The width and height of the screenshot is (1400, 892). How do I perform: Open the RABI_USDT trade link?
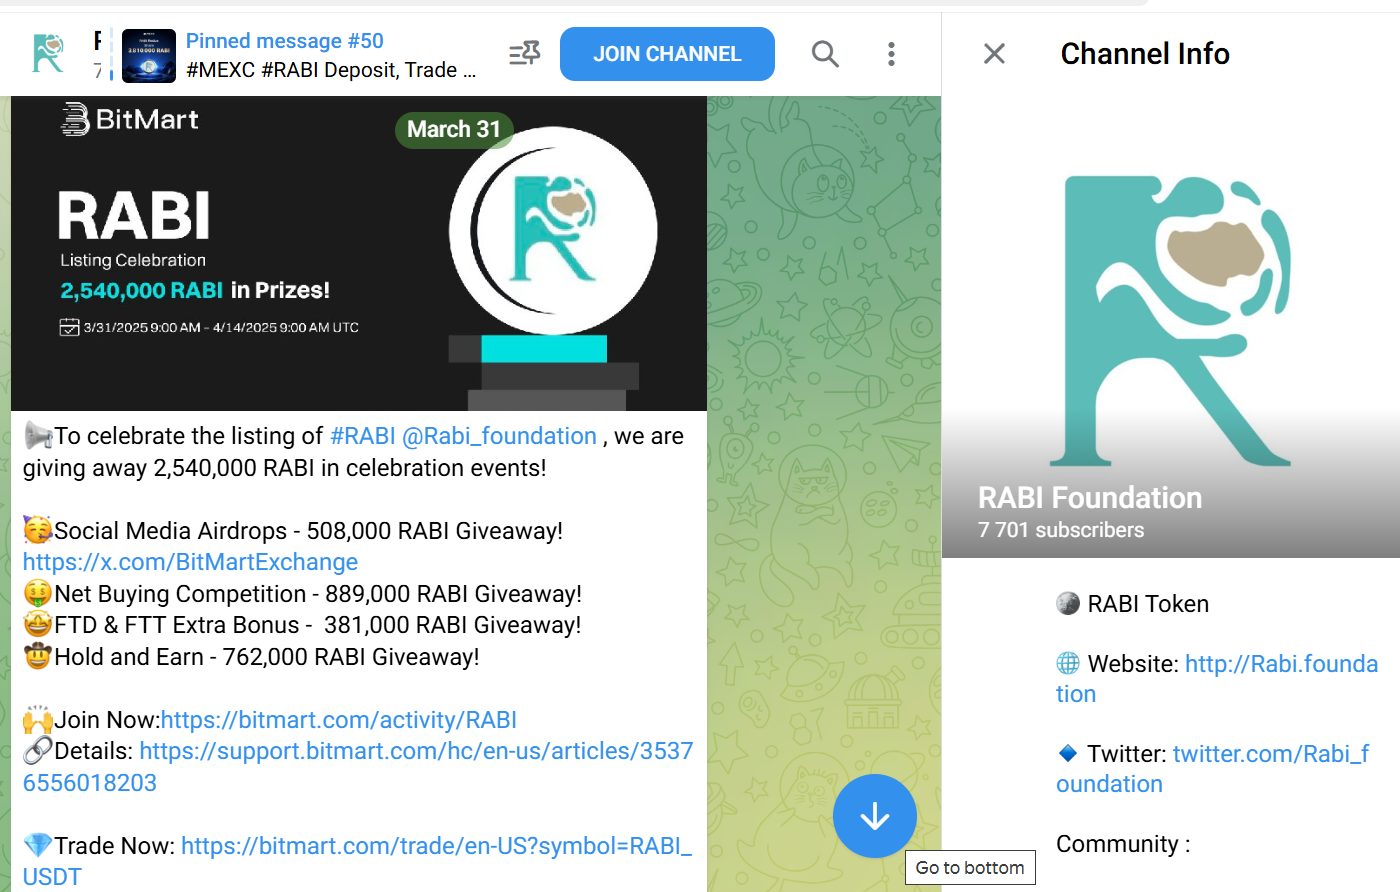(358, 861)
